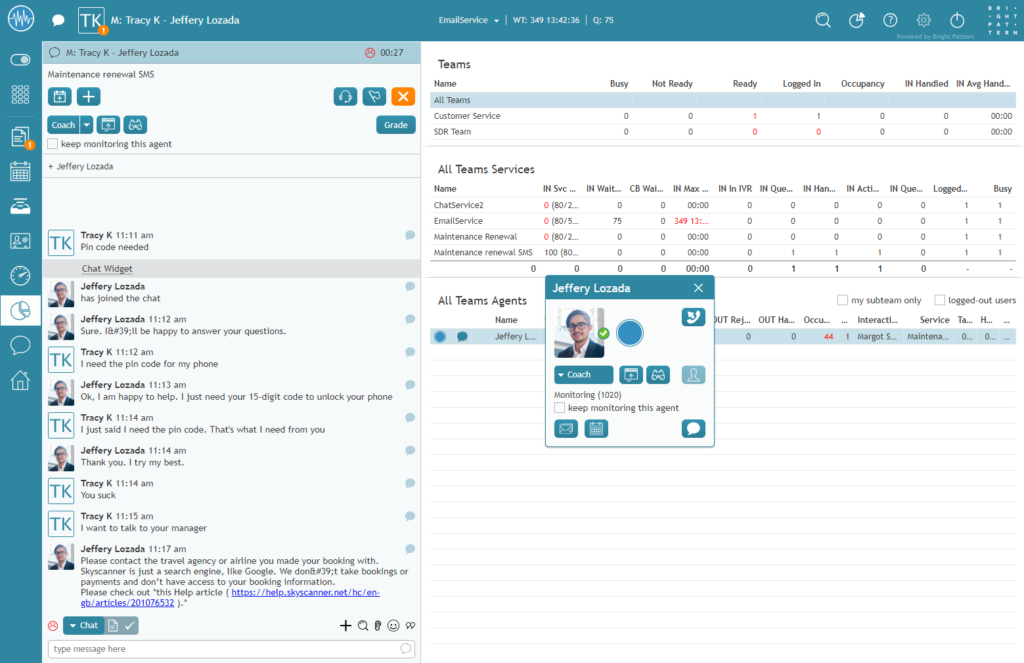1024x663 pixels.
Task: Open the calendar scheduling icon in Jeffery's popup
Action: click(596, 428)
